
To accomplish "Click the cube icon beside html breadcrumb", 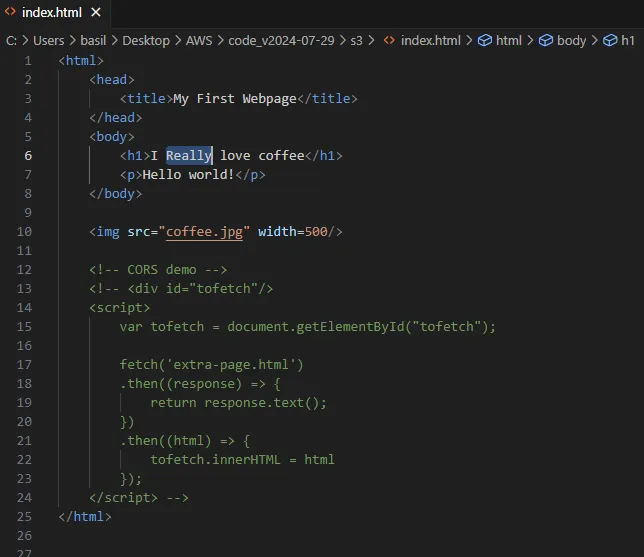I will point(485,40).
